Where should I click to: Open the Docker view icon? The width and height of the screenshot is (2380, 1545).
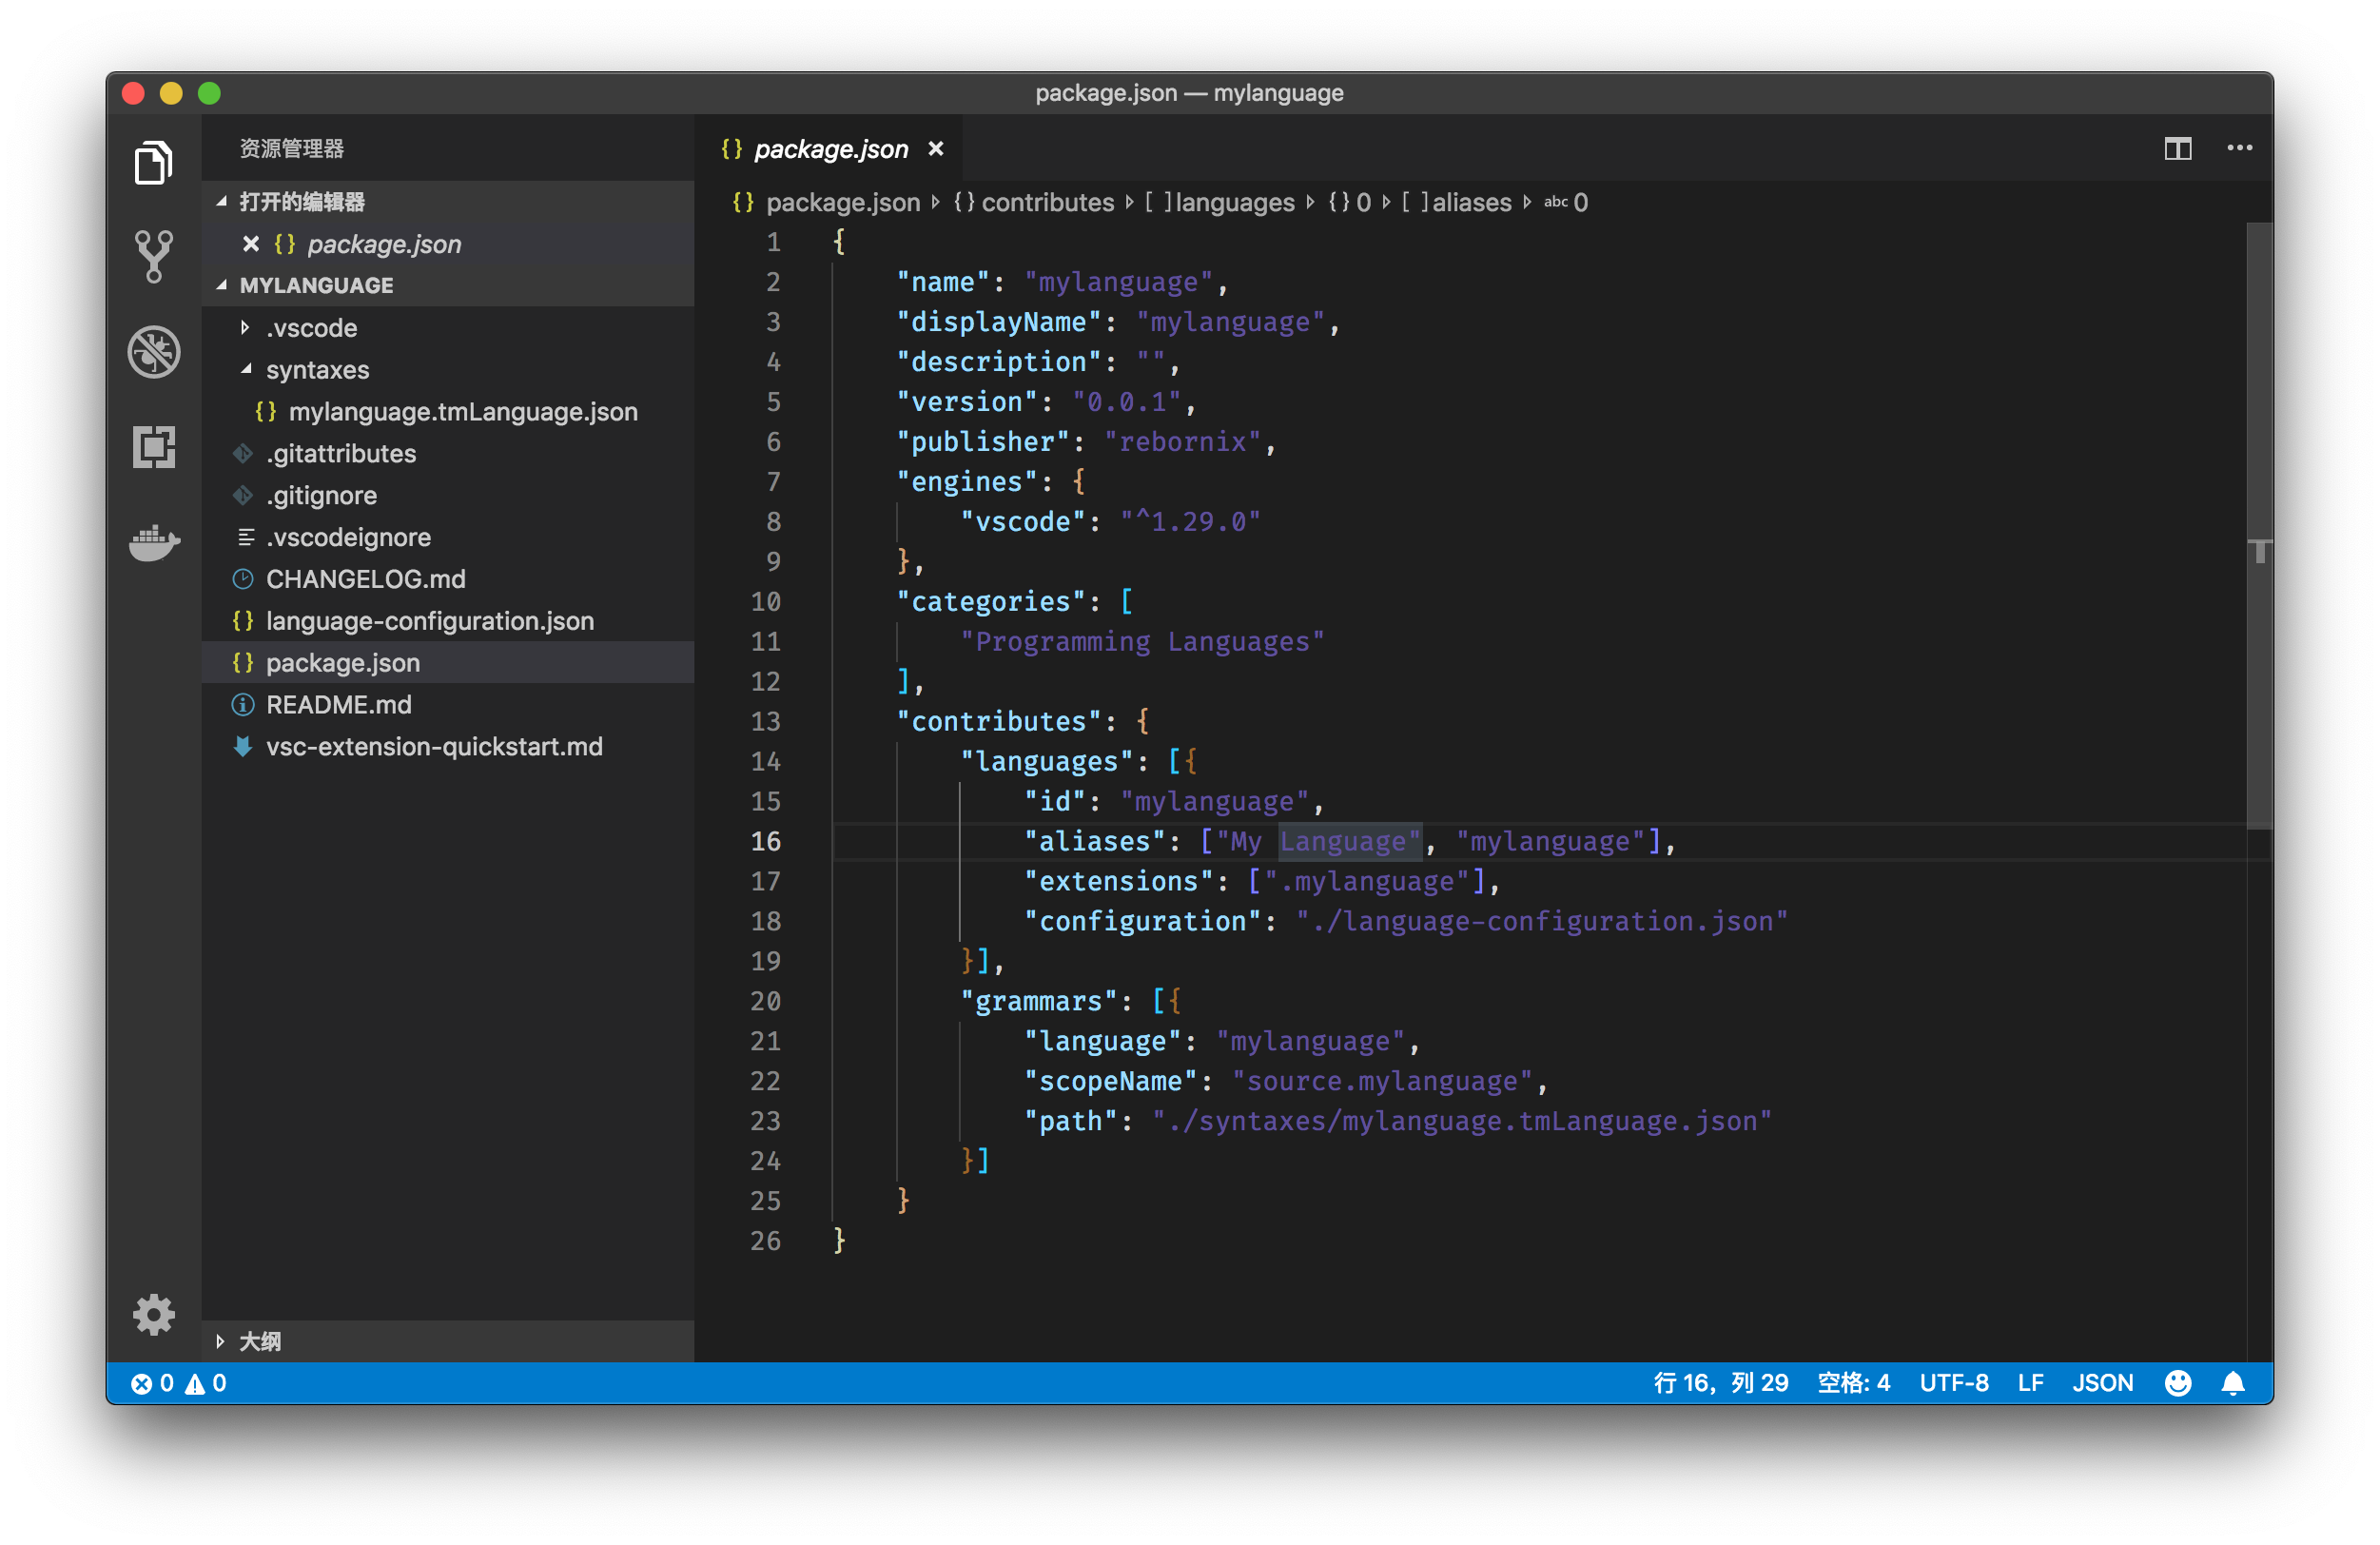click(153, 542)
